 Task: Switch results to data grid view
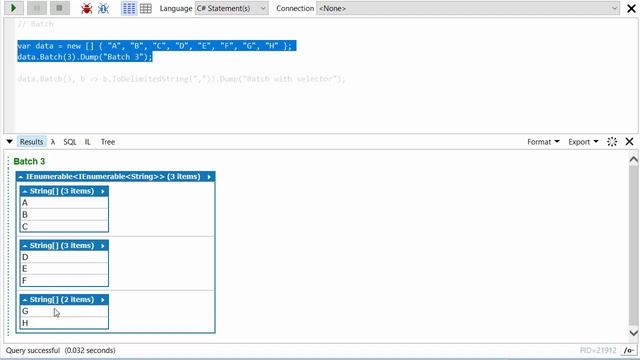point(146,9)
